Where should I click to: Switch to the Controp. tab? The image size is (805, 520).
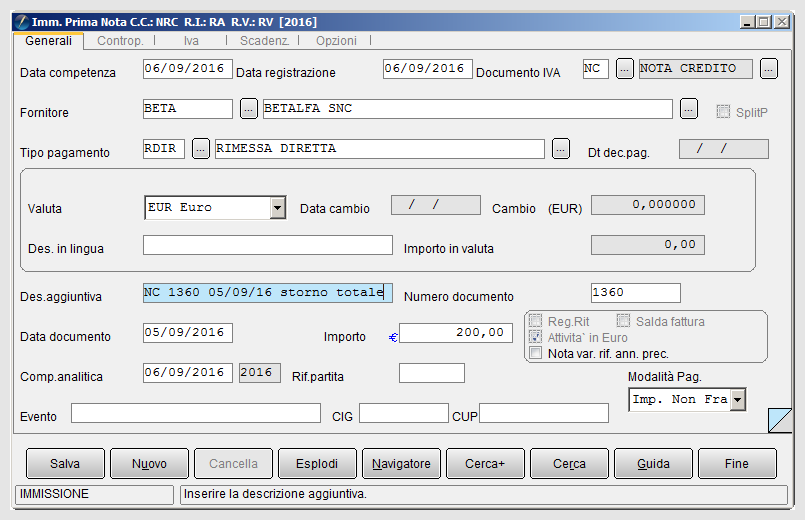pos(120,41)
